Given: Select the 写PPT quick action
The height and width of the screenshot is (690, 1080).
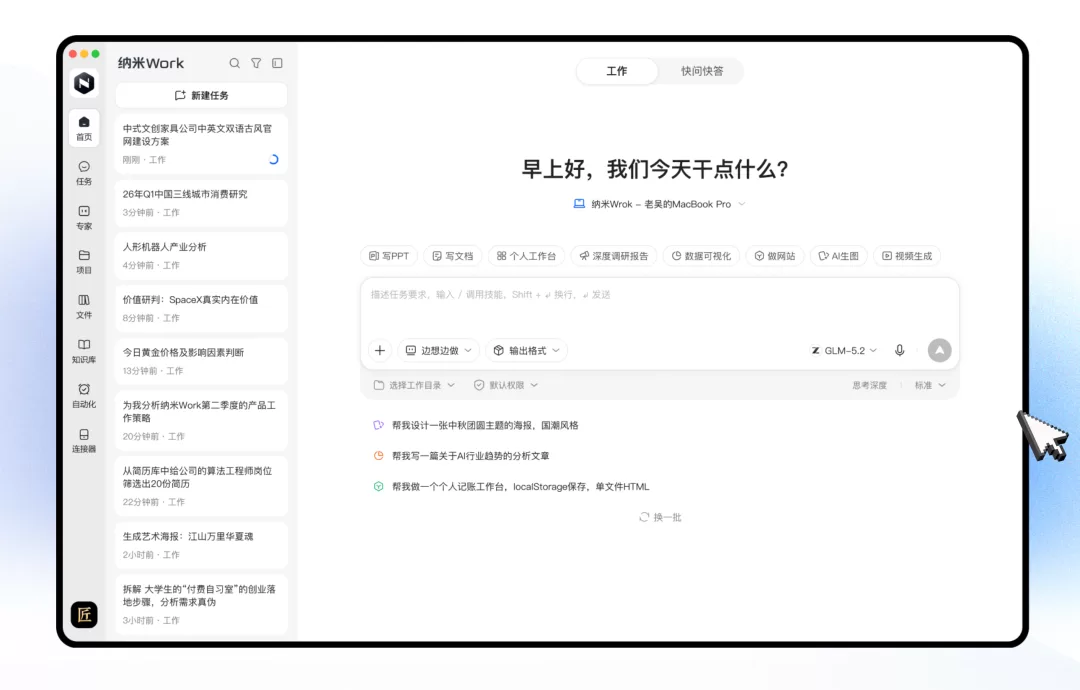Looking at the screenshot, I should pyautogui.click(x=389, y=256).
